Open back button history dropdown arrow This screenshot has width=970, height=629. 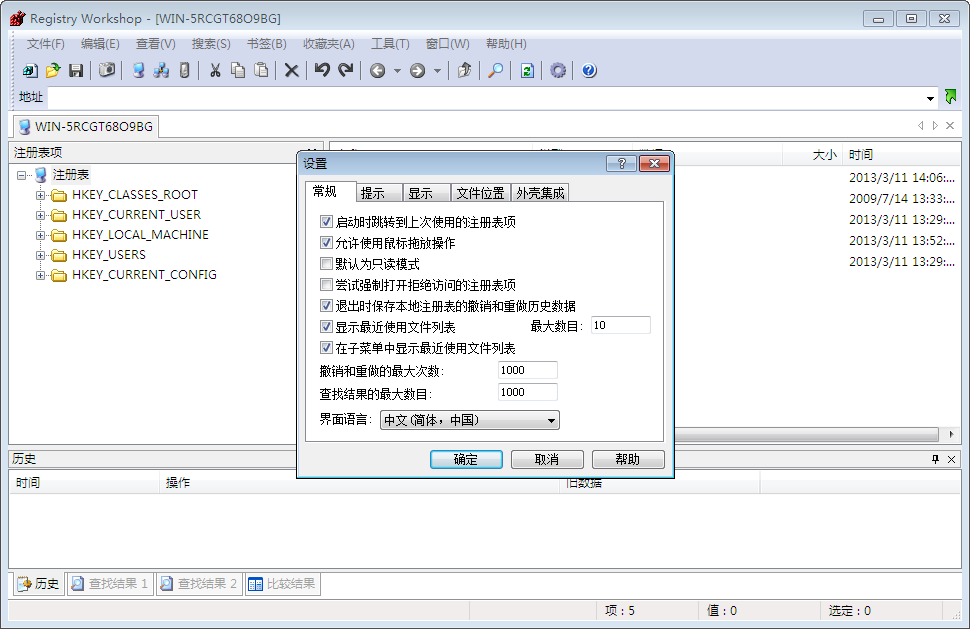(x=397, y=71)
